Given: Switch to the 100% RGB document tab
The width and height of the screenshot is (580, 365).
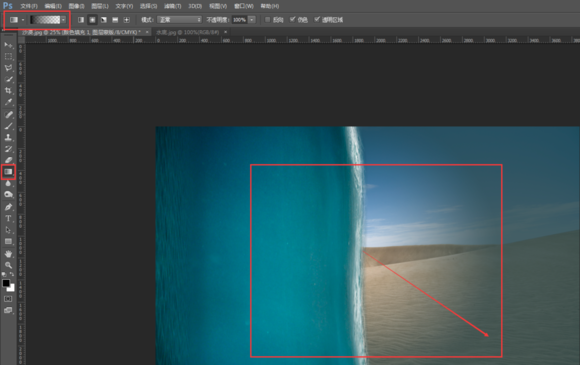Looking at the screenshot, I should [x=188, y=32].
